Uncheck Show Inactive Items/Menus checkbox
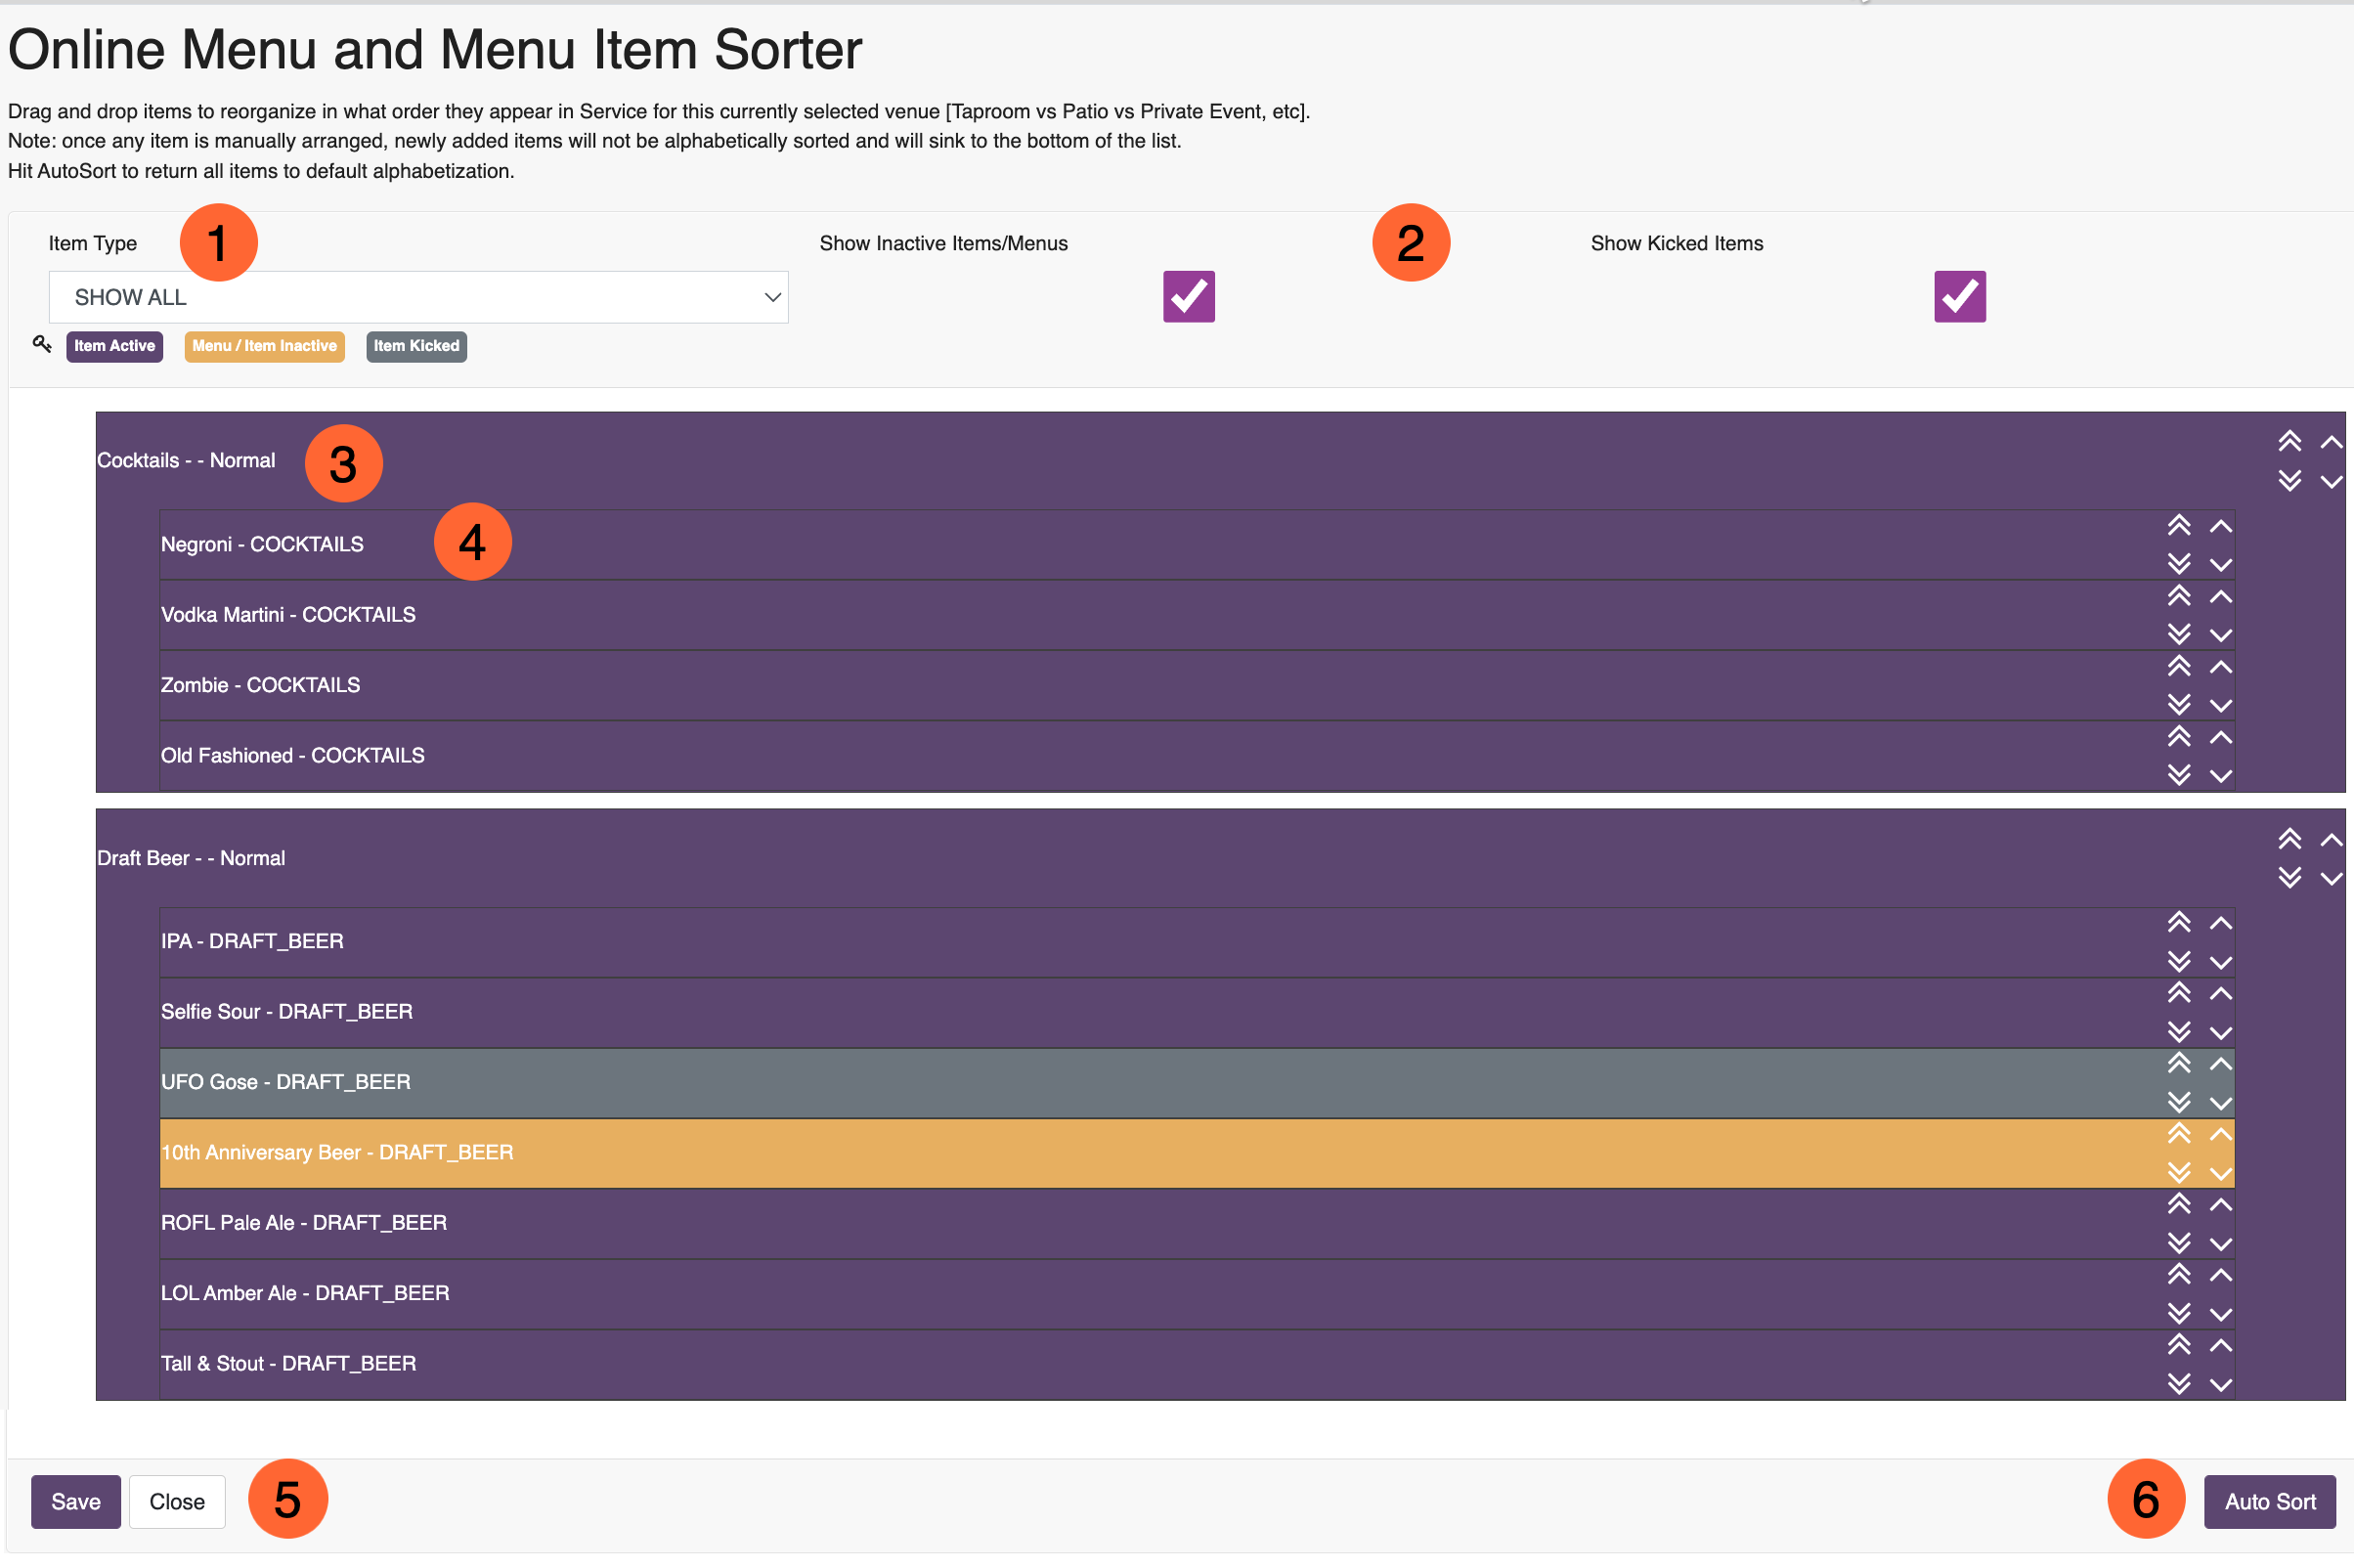This screenshot has width=2354, height=1568. 1188,297
